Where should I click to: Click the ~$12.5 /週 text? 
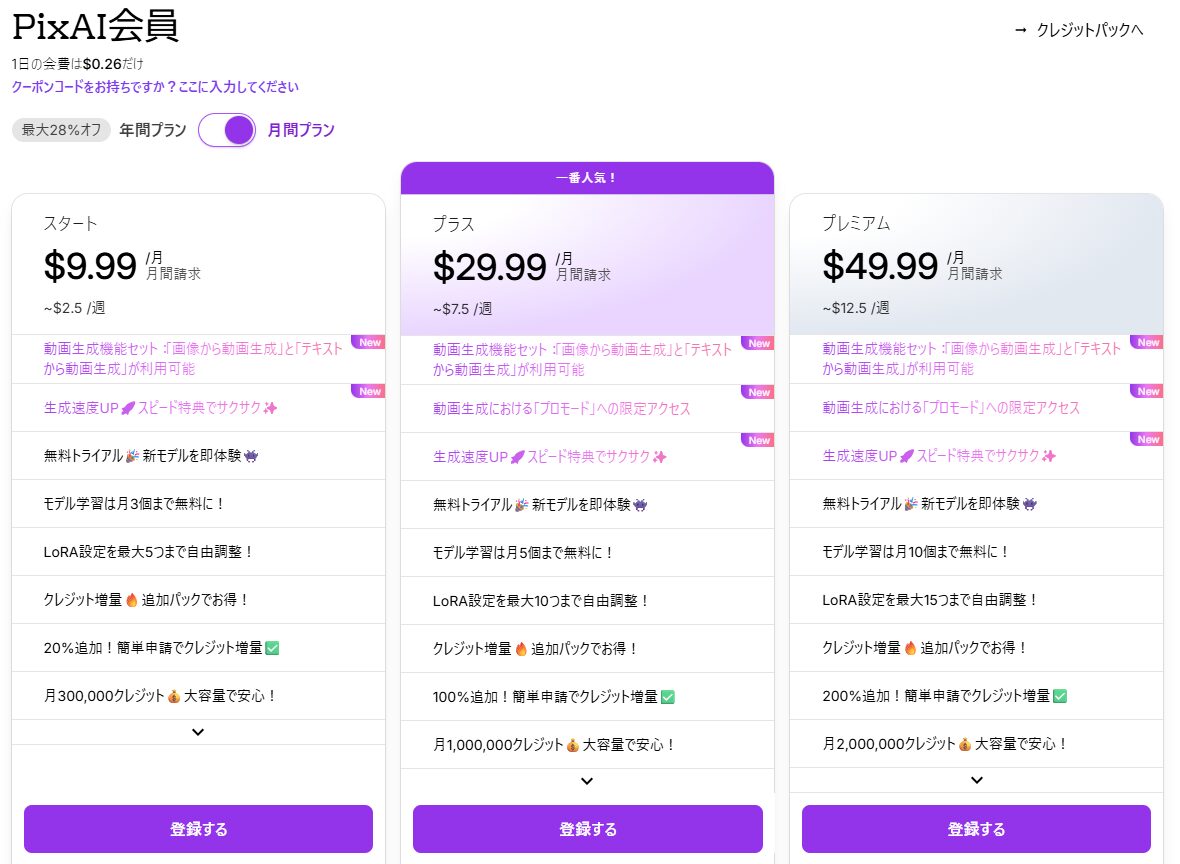[856, 308]
